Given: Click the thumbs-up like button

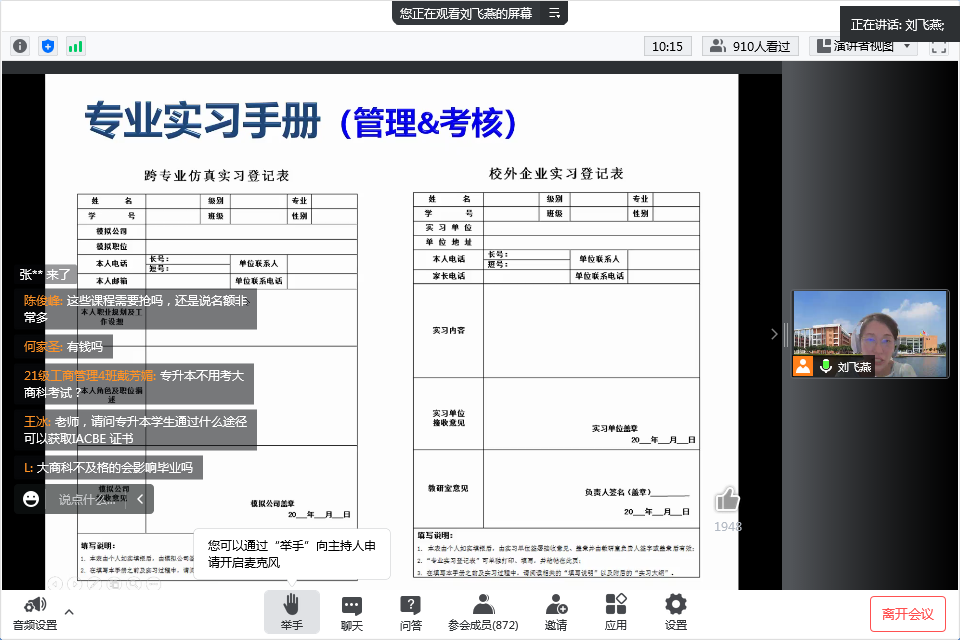Looking at the screenshot, I should coord(727,499).
